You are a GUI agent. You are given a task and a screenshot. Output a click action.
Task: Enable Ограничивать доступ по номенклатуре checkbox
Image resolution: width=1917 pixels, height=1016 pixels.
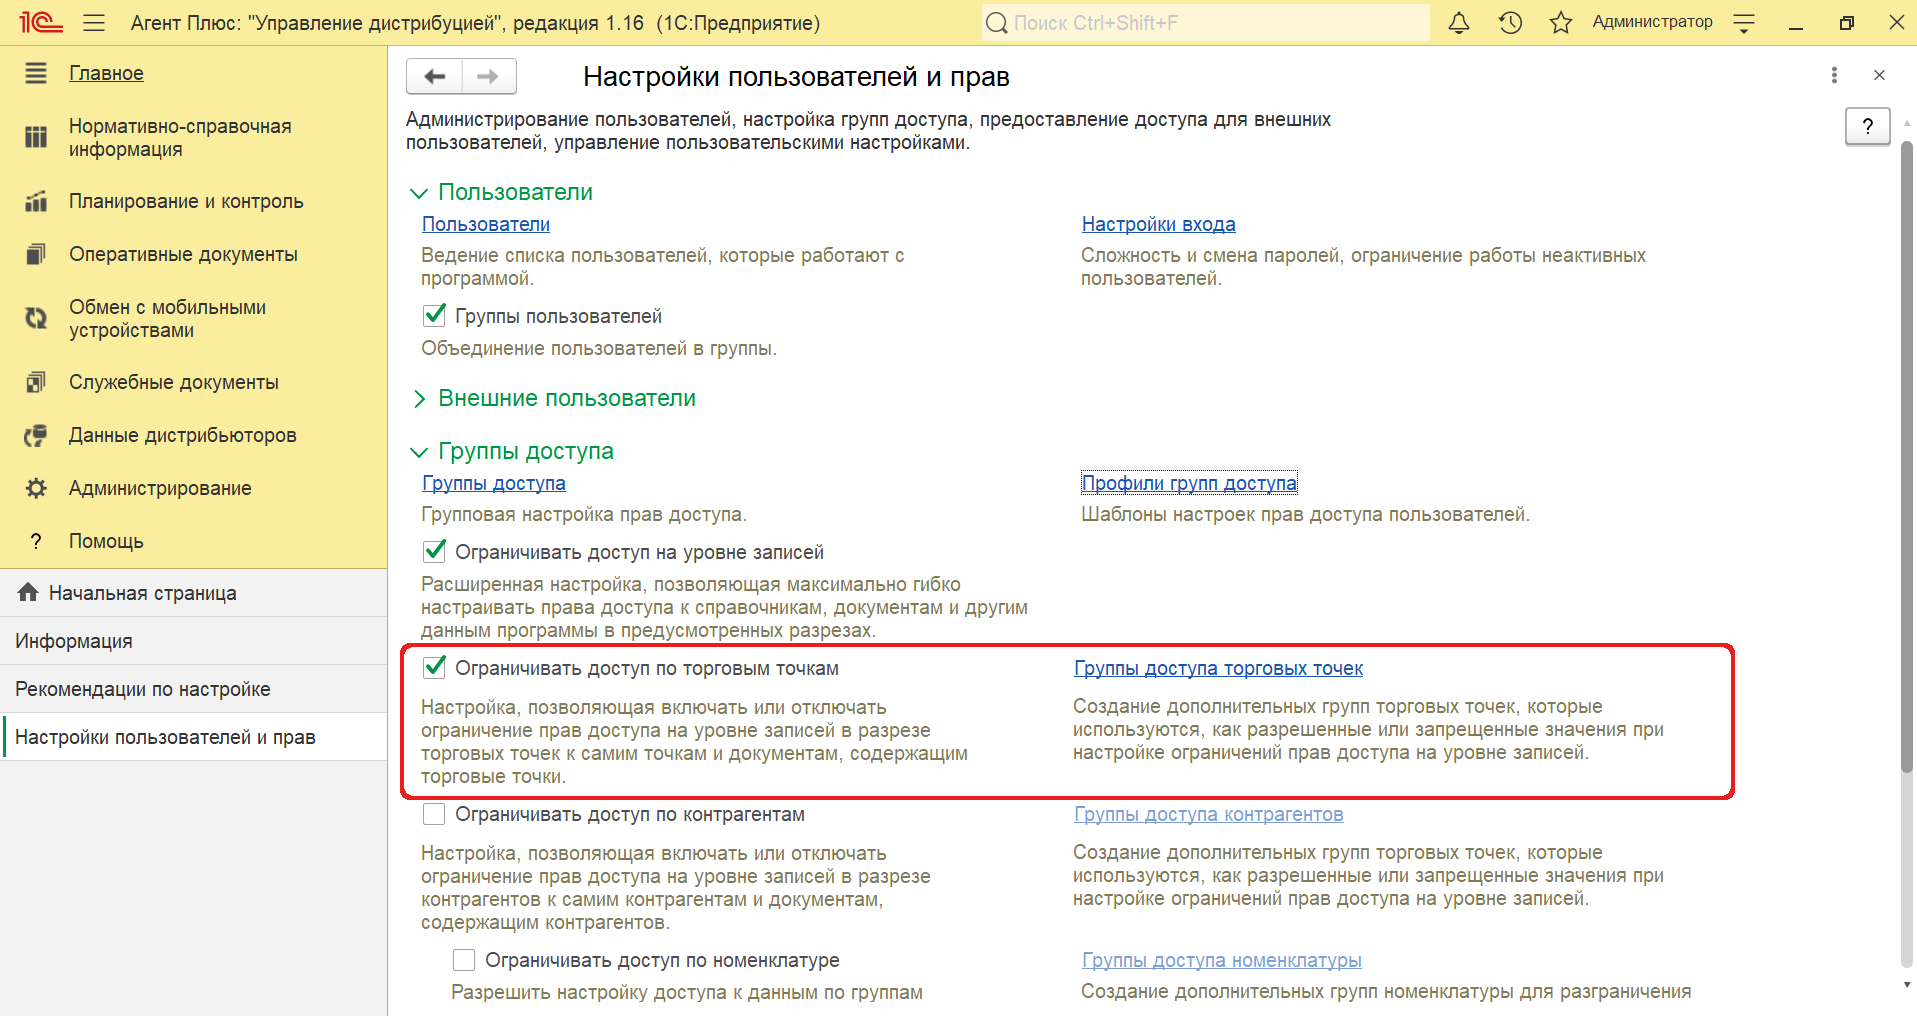pos(464,960)
